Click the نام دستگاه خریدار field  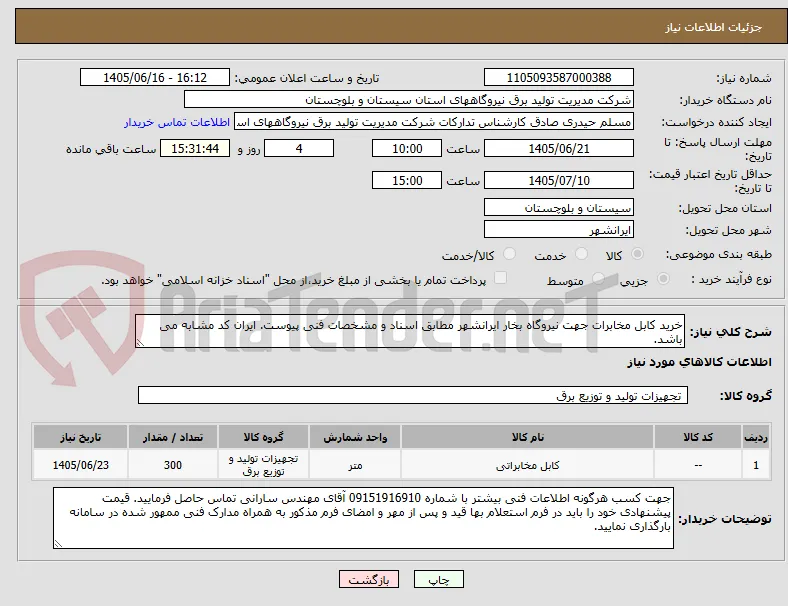[409, 99]
